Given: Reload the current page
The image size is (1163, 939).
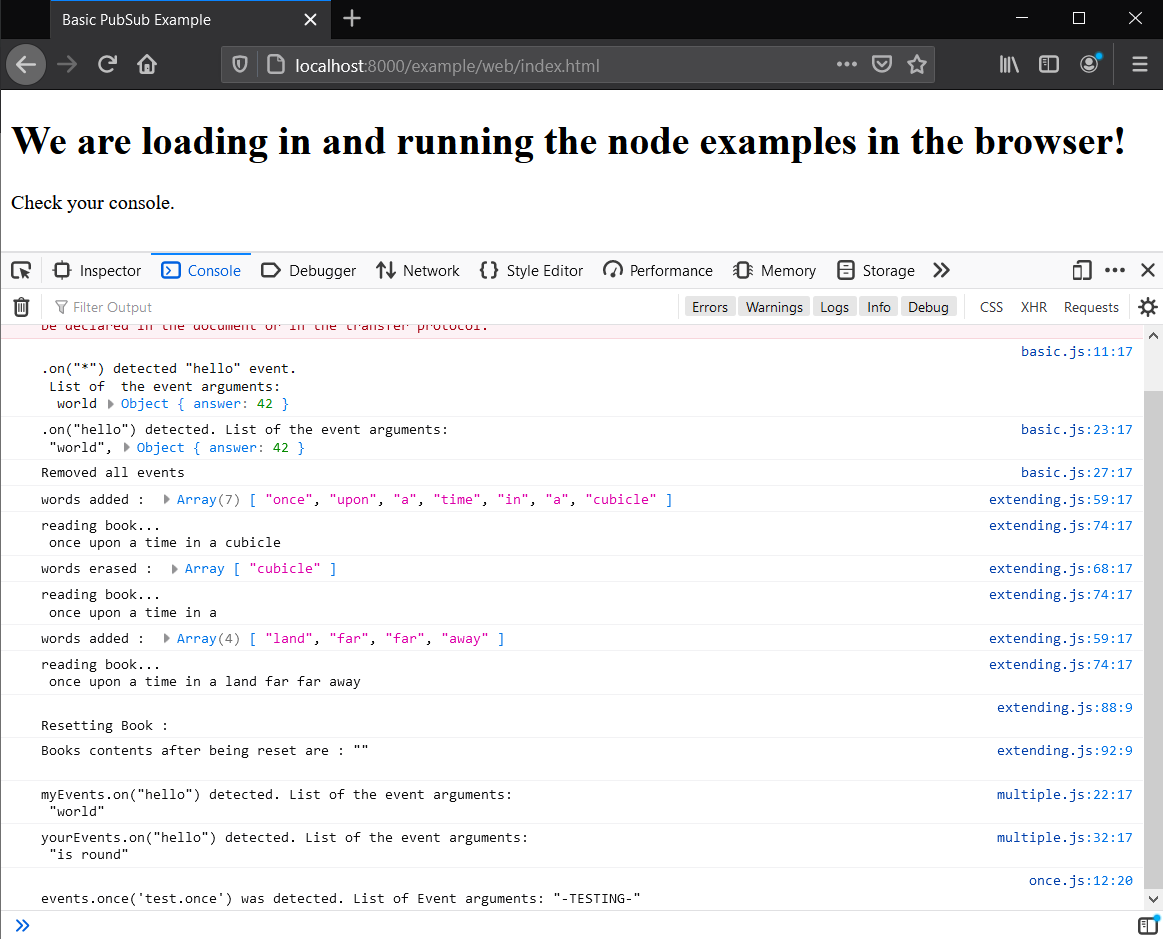Looking at the screenshot, I should 107,65.
